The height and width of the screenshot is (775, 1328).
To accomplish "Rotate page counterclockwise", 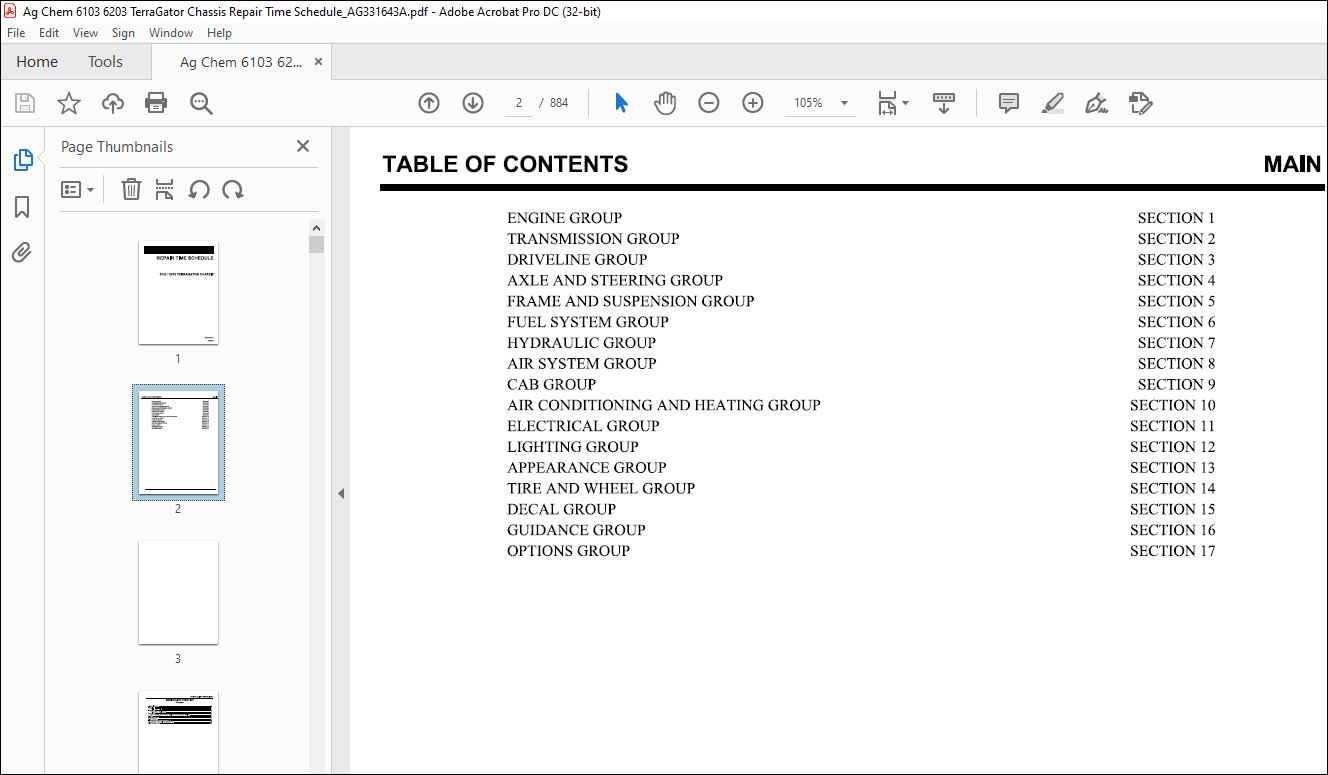I will (199, 189).
